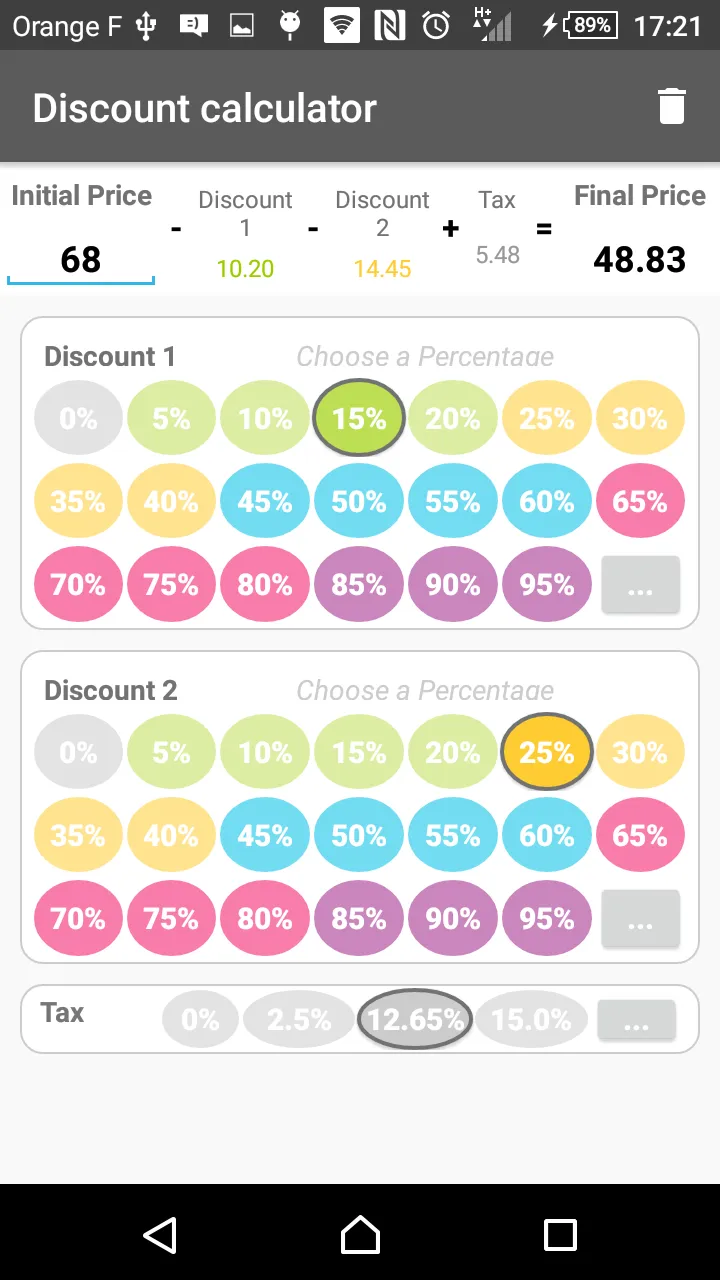Image resolution: width=720 pixels, height=1280 pixels.
Task: Tap the Android home navigation icon
Action: pos(360,1235)
